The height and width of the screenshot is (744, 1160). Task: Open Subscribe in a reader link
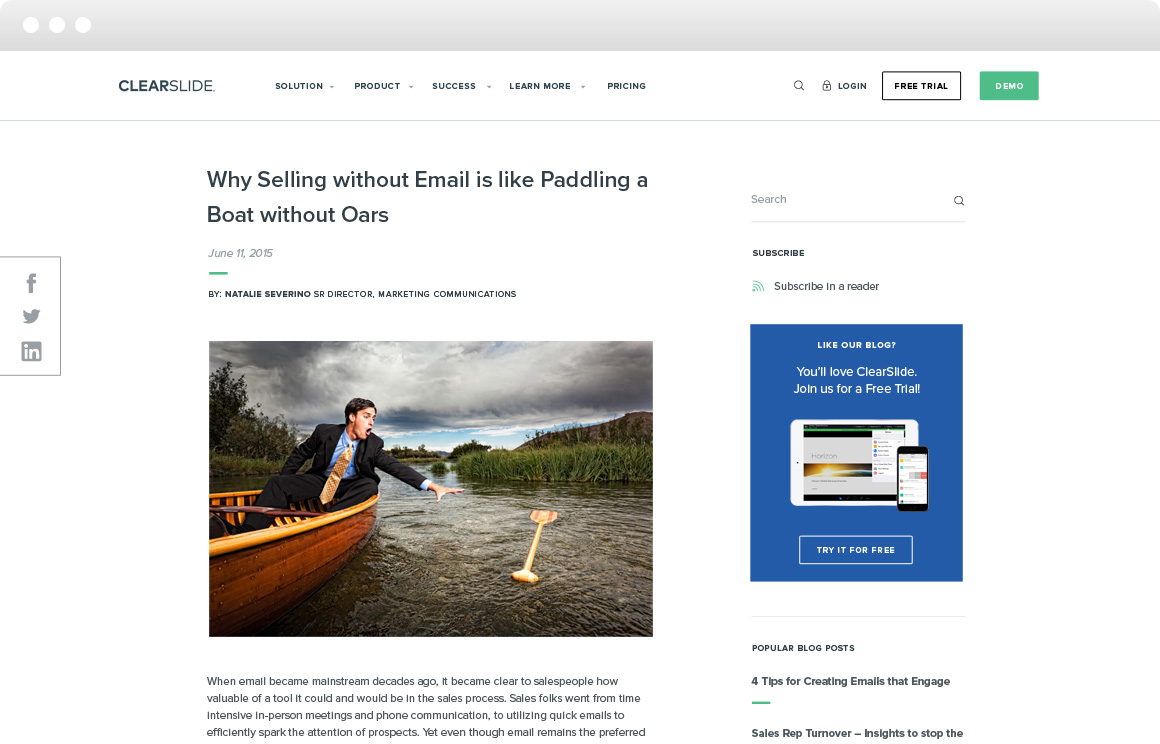point(826,286)
